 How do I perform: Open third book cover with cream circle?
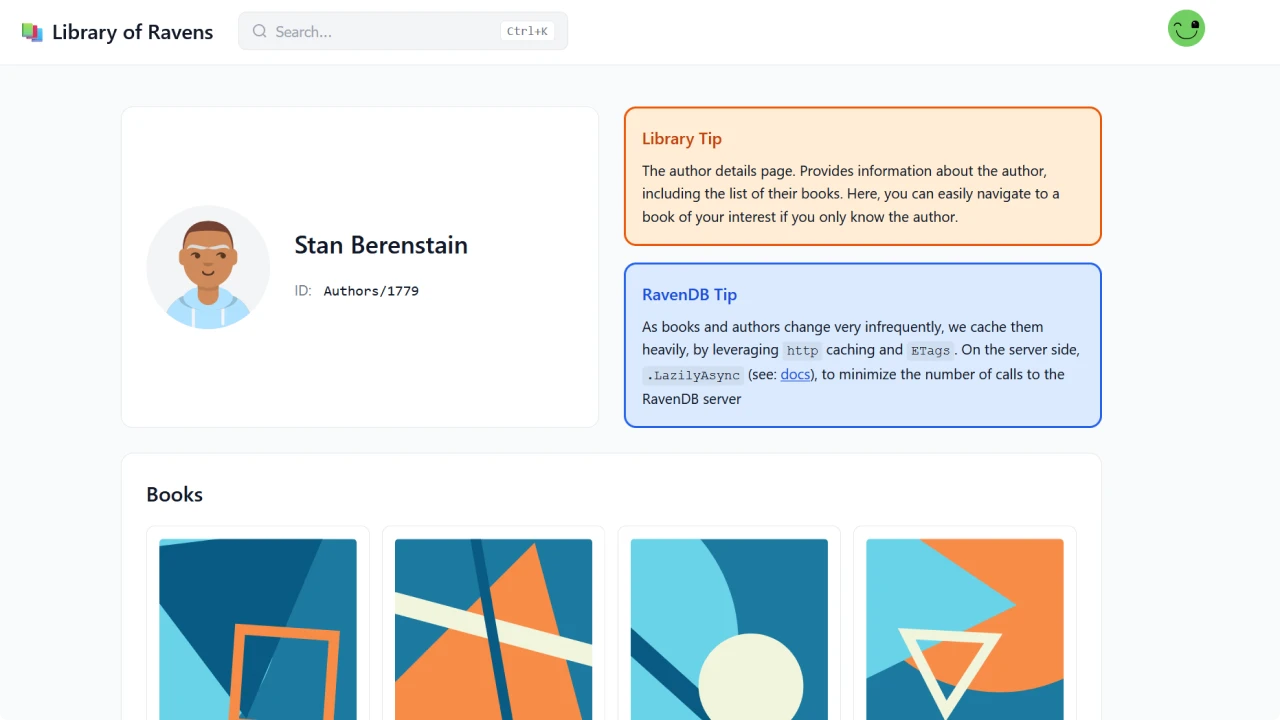729,629
